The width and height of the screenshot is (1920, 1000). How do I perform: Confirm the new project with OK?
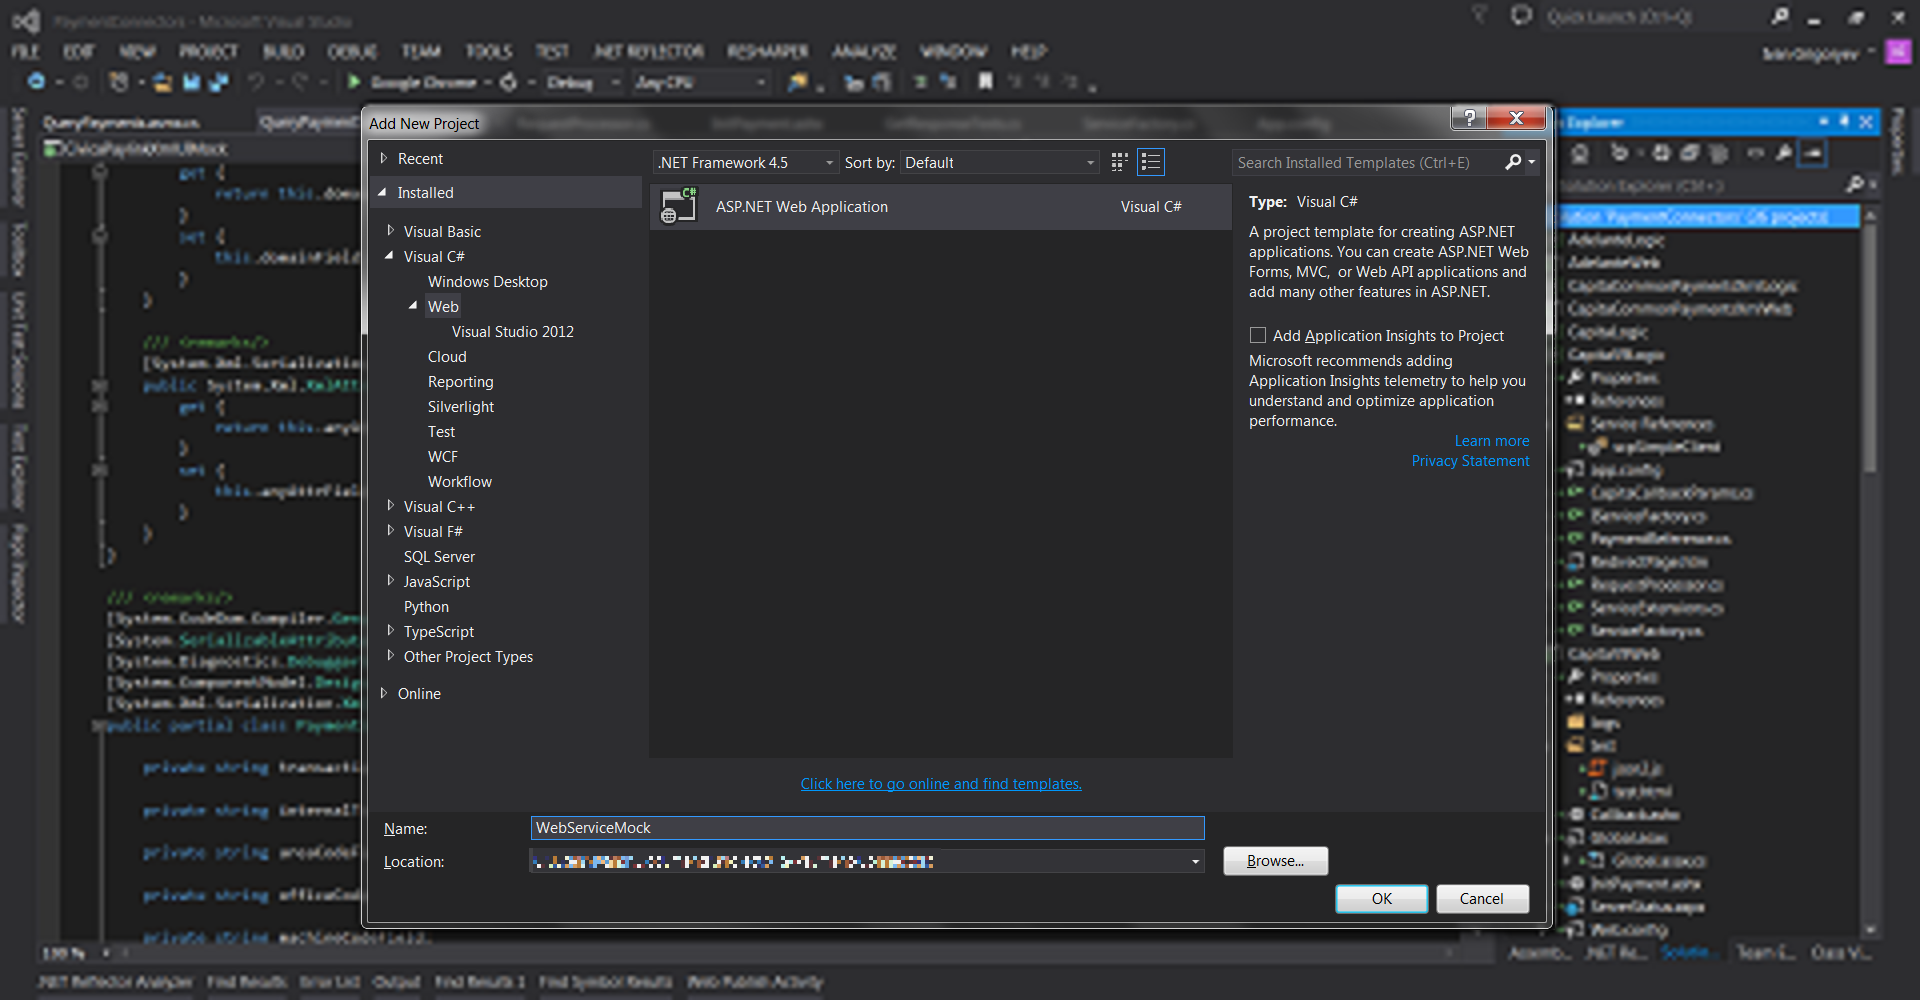pyautogui.click(x=1381, y=899)
